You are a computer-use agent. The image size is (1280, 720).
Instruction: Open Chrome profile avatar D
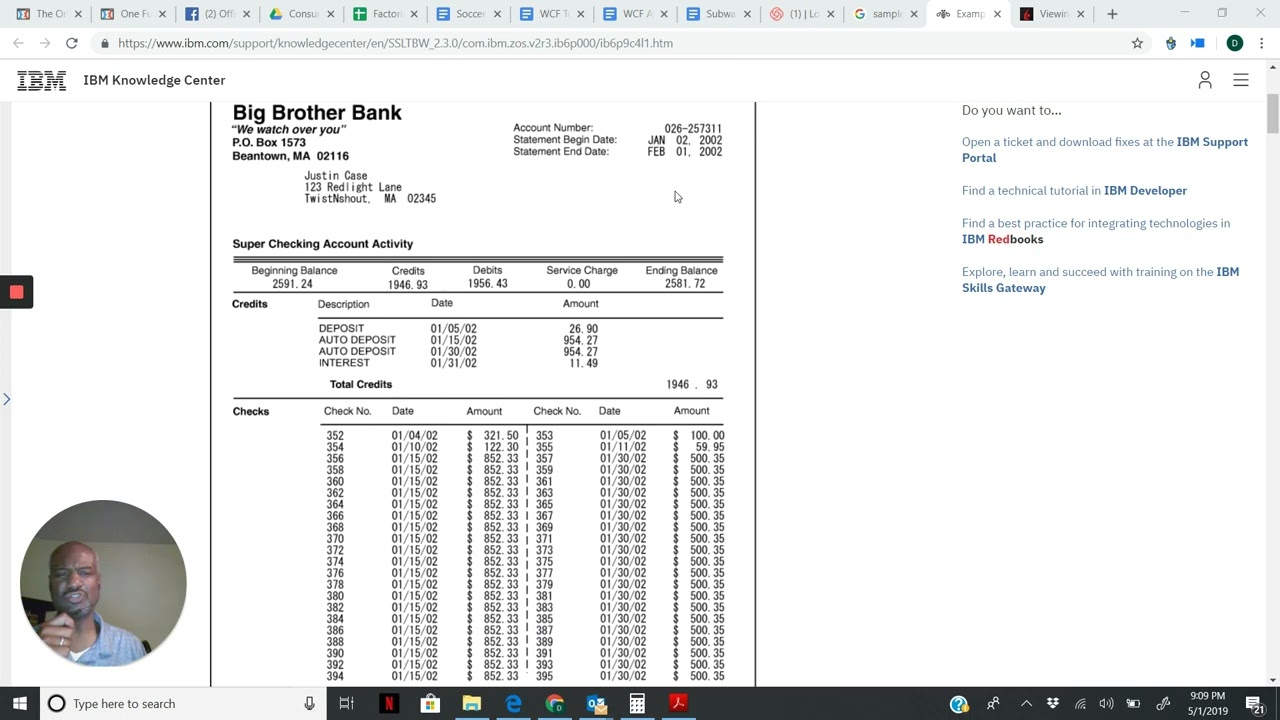1235,43
